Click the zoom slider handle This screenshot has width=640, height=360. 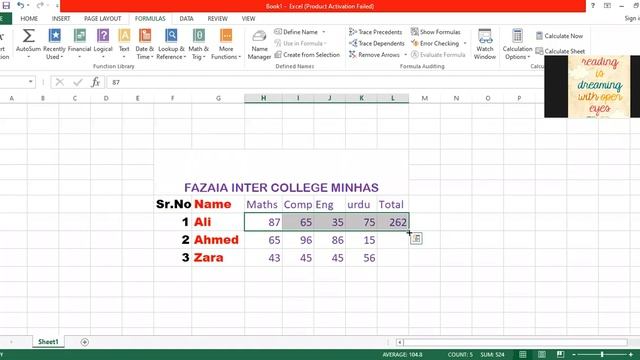[x=602, y=354]
